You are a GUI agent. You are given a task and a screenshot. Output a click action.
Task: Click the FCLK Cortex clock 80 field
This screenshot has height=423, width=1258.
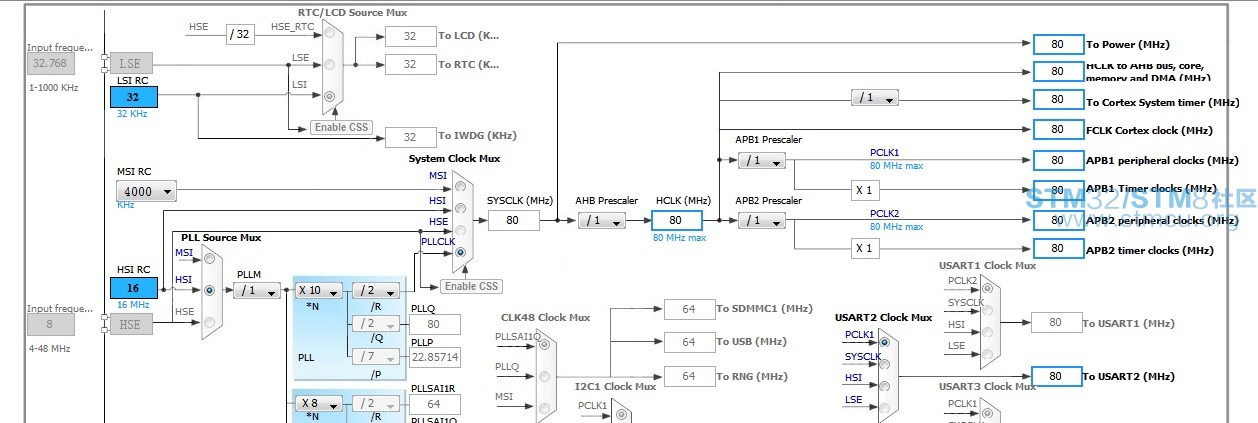[1058, 130]
